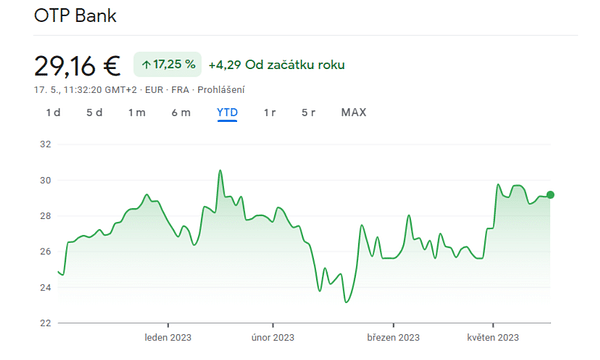Image resolution: width=600 pixels, height=360 pixels.
Task: Click the březen 2023 axis marker
Action: click(393, 337)
